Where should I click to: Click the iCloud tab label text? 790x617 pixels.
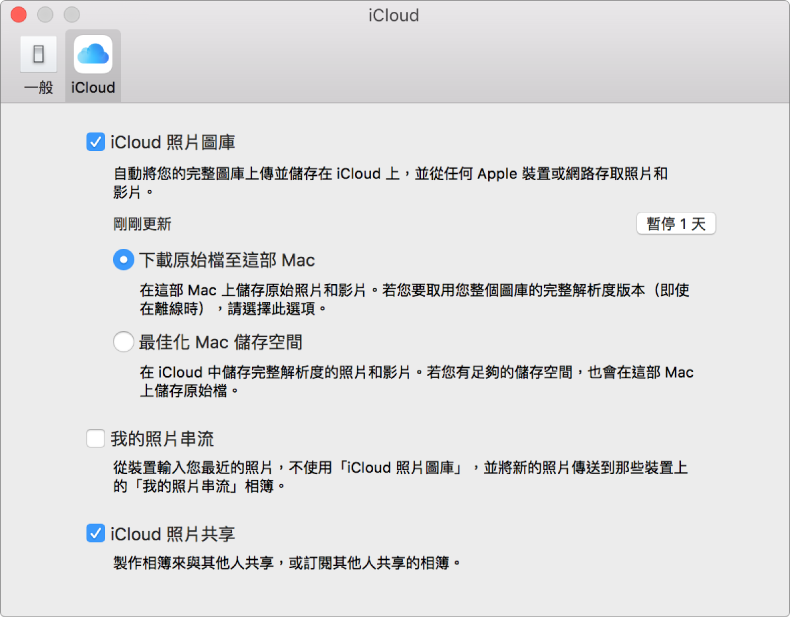[93, 88]
